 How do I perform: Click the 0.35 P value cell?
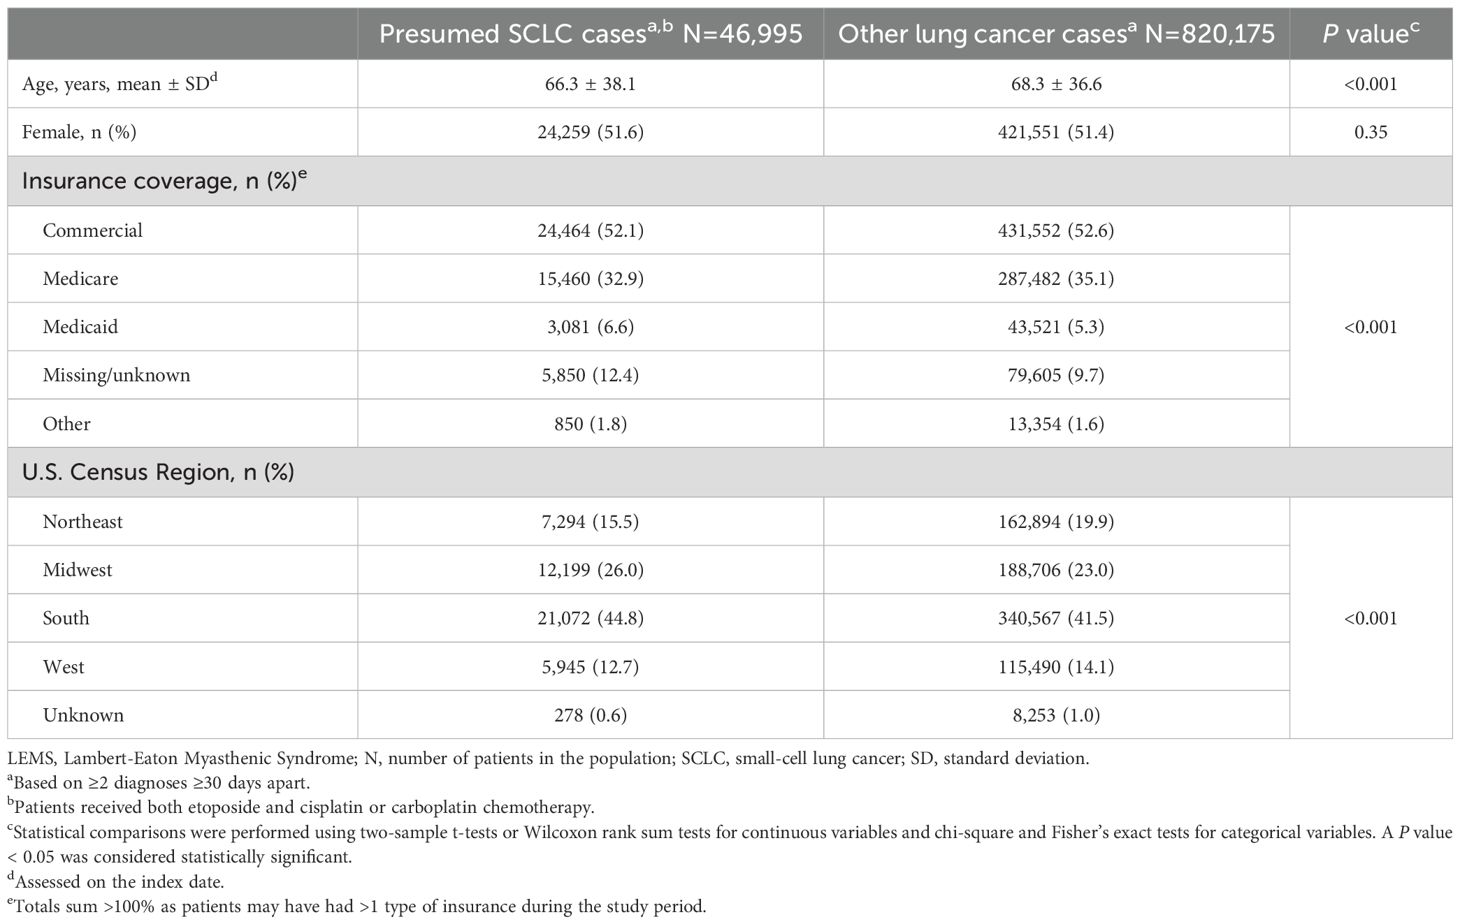tap(1370, 132)
